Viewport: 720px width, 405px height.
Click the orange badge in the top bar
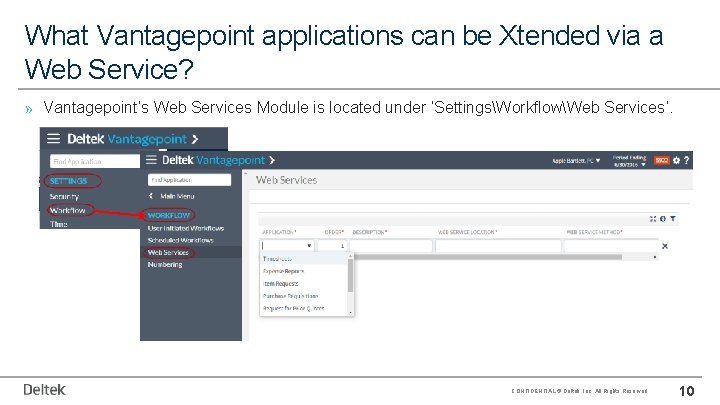662,160
